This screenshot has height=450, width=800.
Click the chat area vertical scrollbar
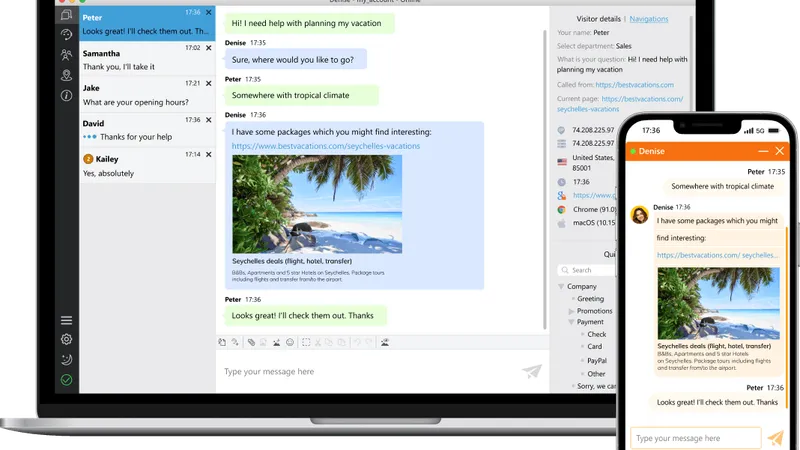545,179
